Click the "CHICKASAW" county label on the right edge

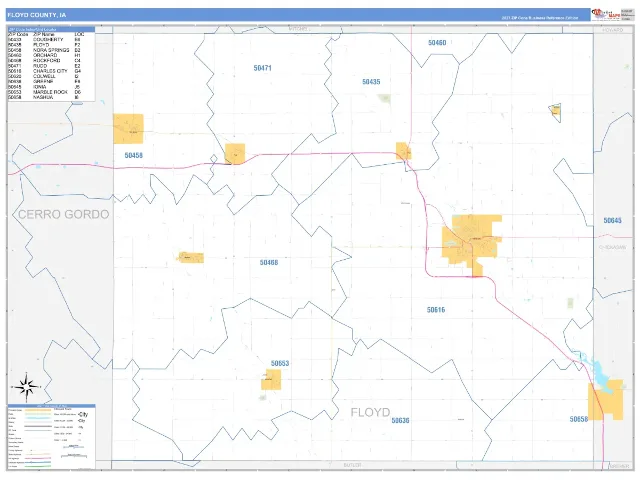613,247
